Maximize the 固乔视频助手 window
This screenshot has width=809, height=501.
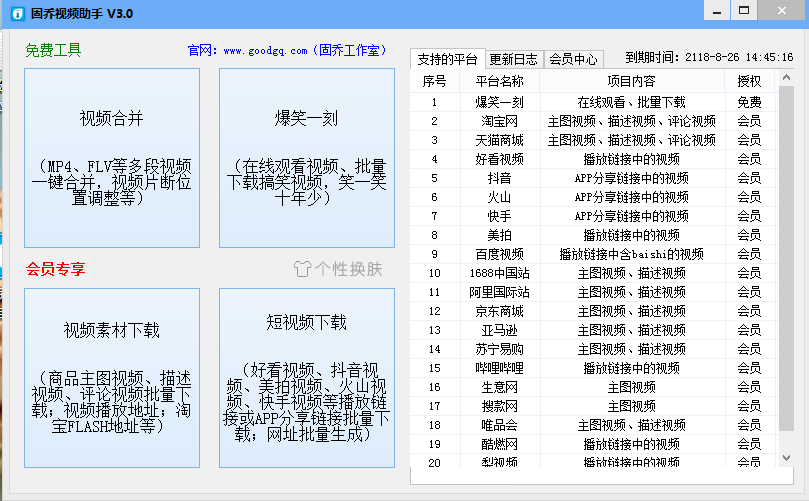pos(744,10)
